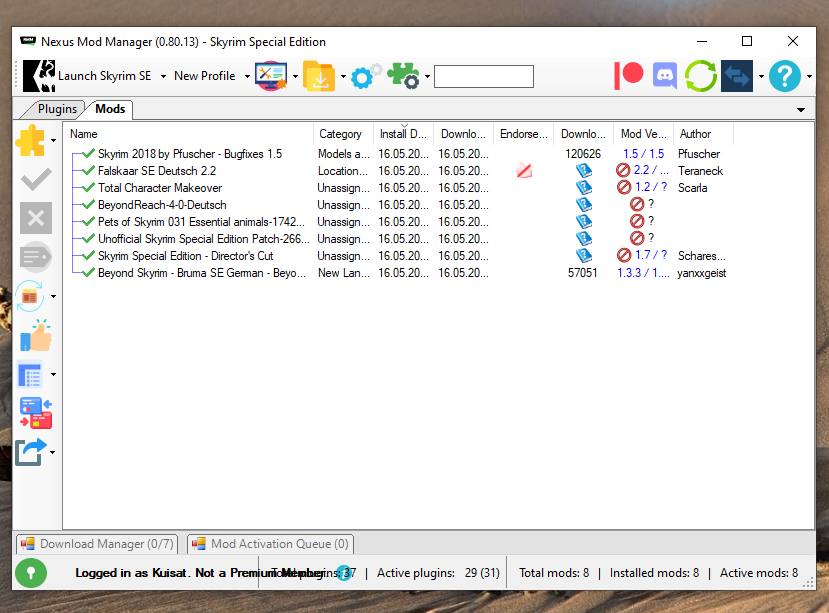
Task: Click the blue help question mark icon
Action: [785, 76]
